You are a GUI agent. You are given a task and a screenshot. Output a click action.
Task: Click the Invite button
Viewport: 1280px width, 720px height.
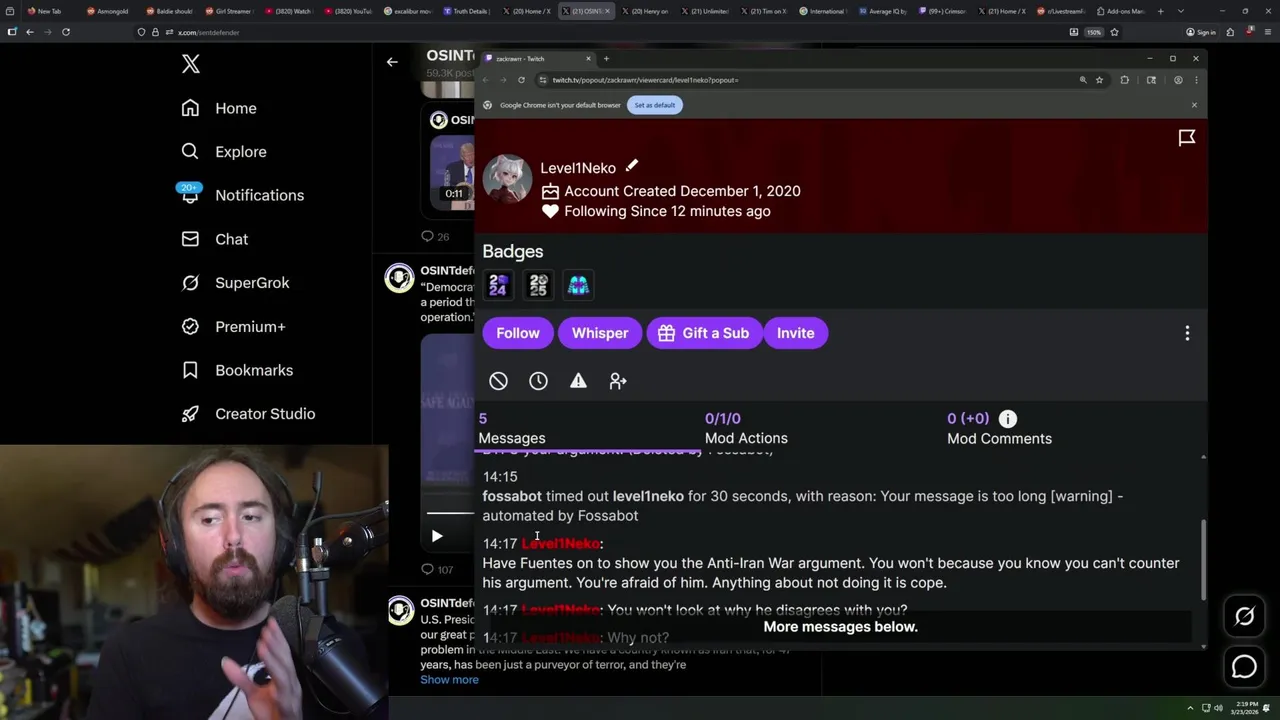point(796,333)
